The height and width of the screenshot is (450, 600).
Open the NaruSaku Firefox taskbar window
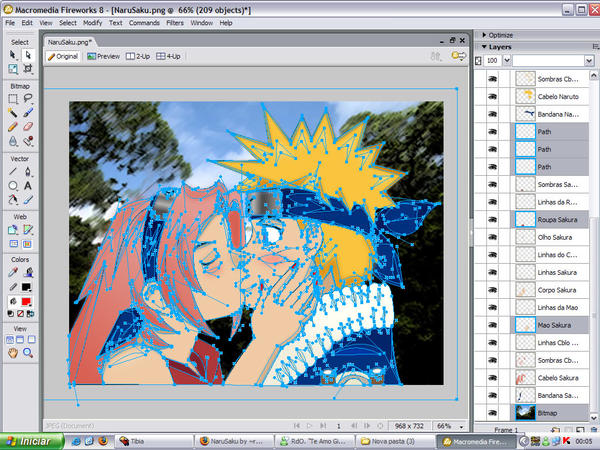click(x=235, y=441)
